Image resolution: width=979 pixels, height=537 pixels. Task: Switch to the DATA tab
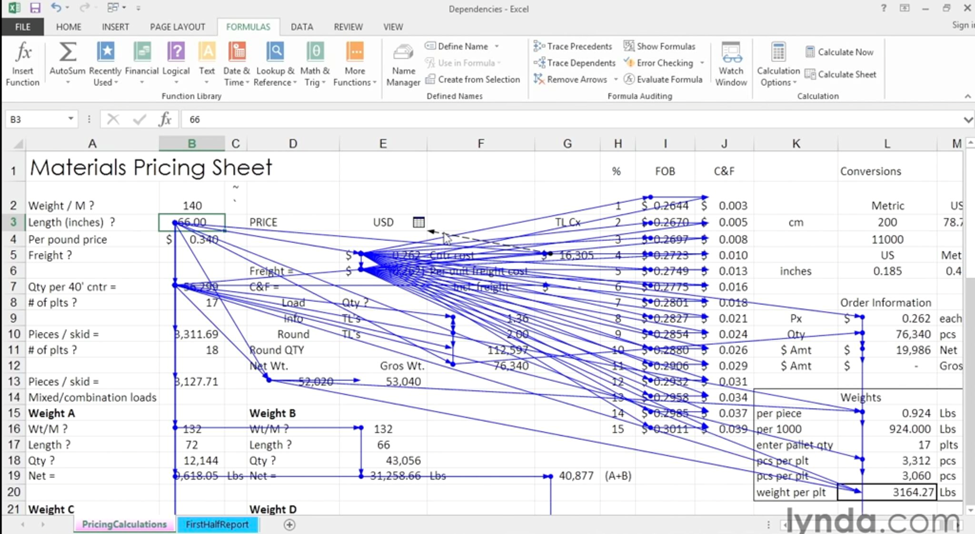pyautogui.click(x=302, y=27)
